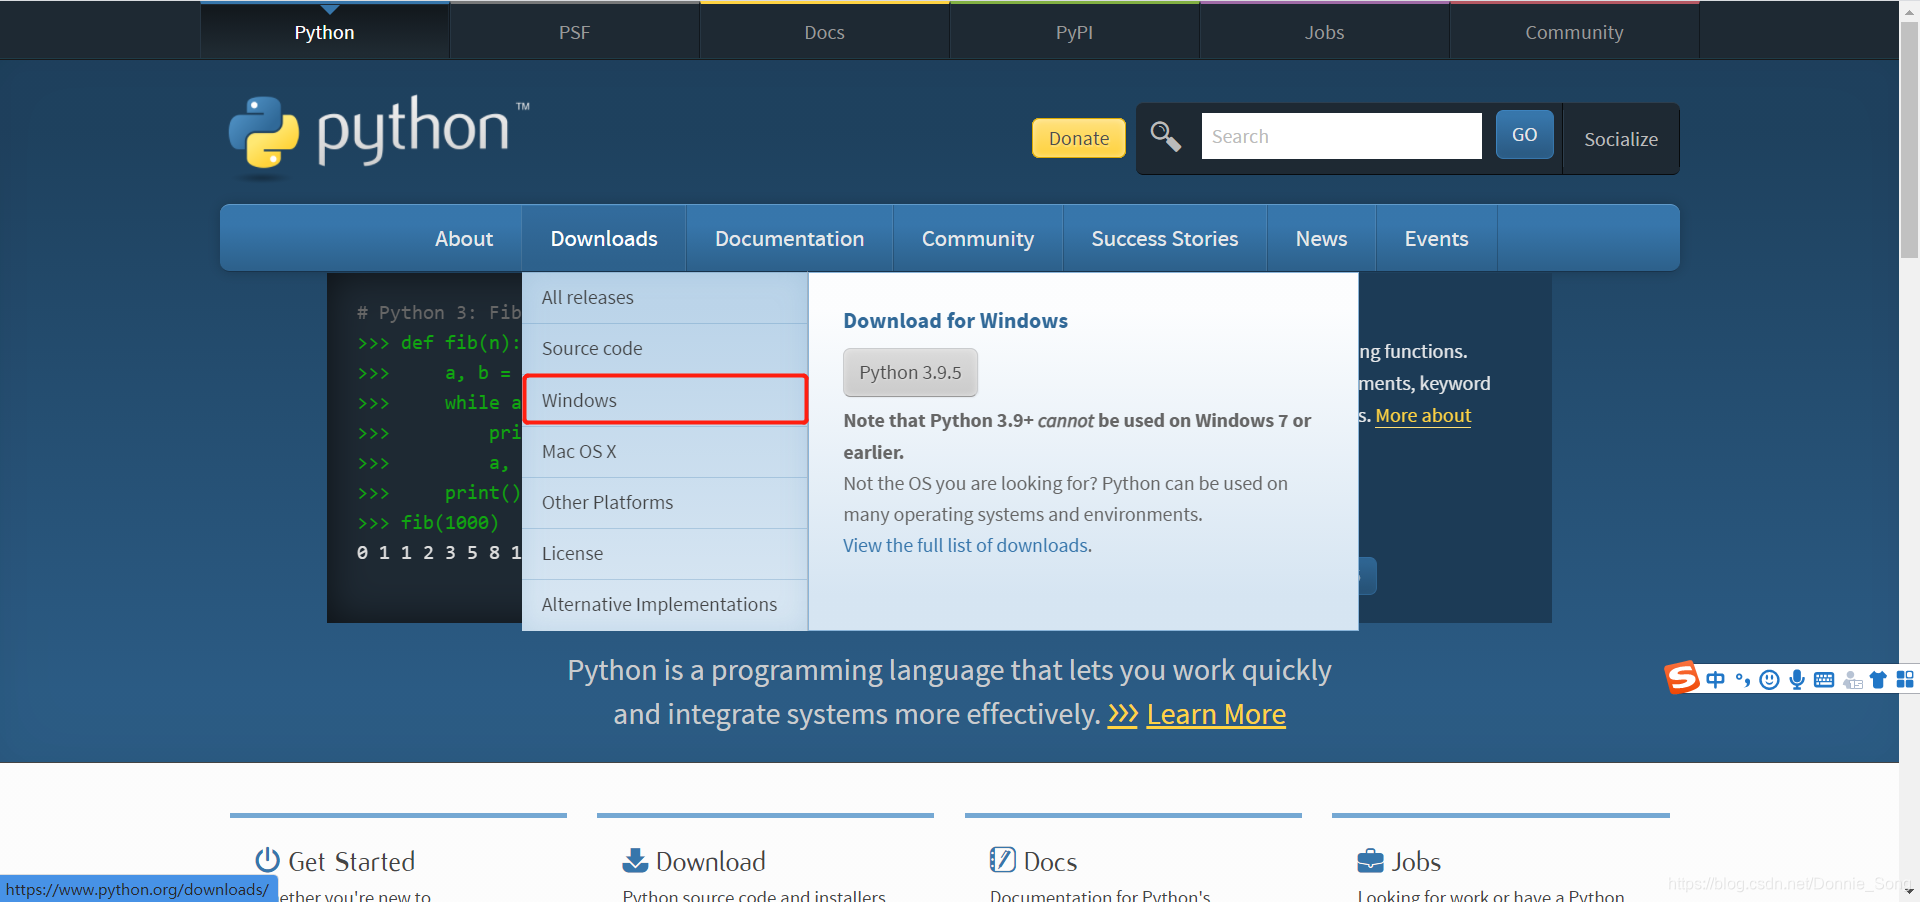Click the Sogou microphone voice input icon
The image size is (1920, 902).
1797,680
